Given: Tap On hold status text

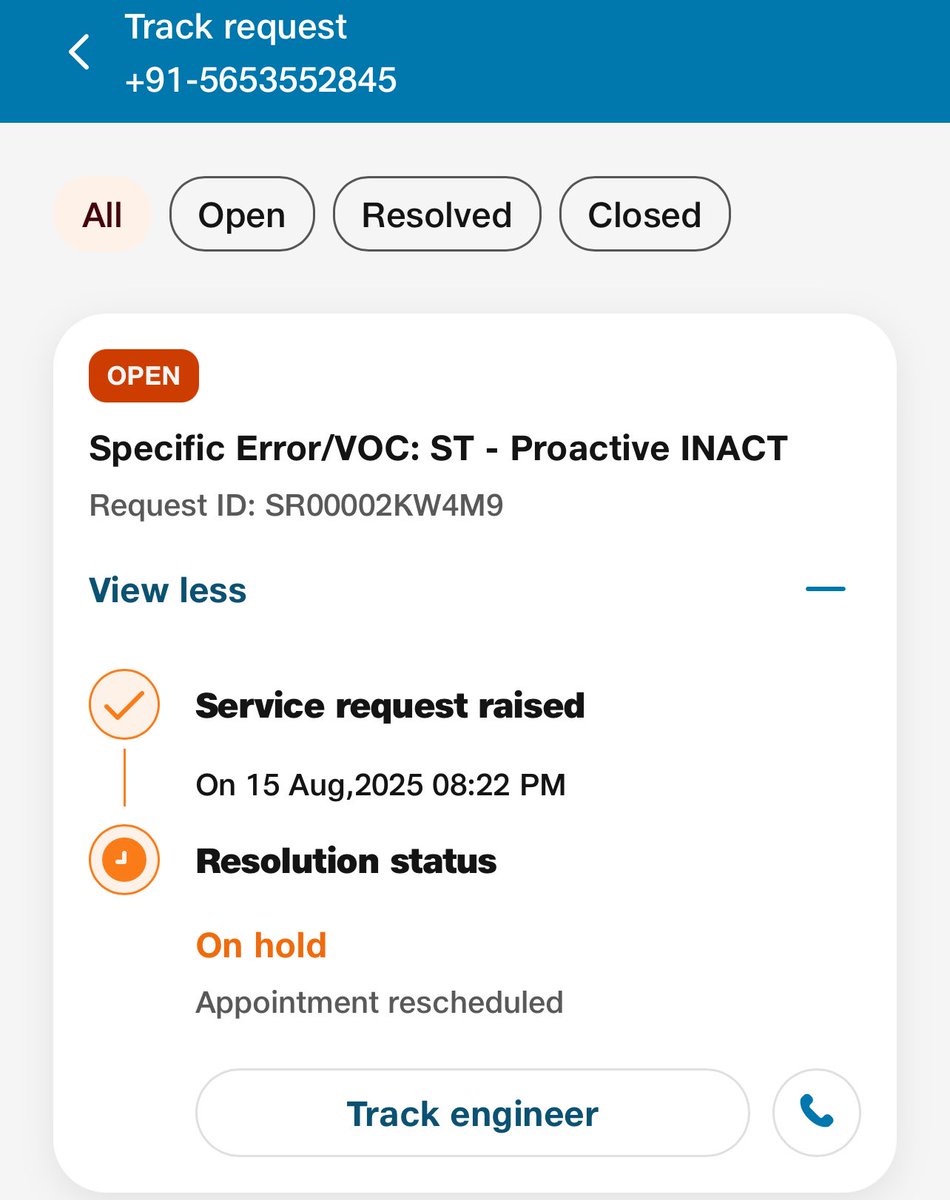Looking at the screenshot, I should coord(261,945).
